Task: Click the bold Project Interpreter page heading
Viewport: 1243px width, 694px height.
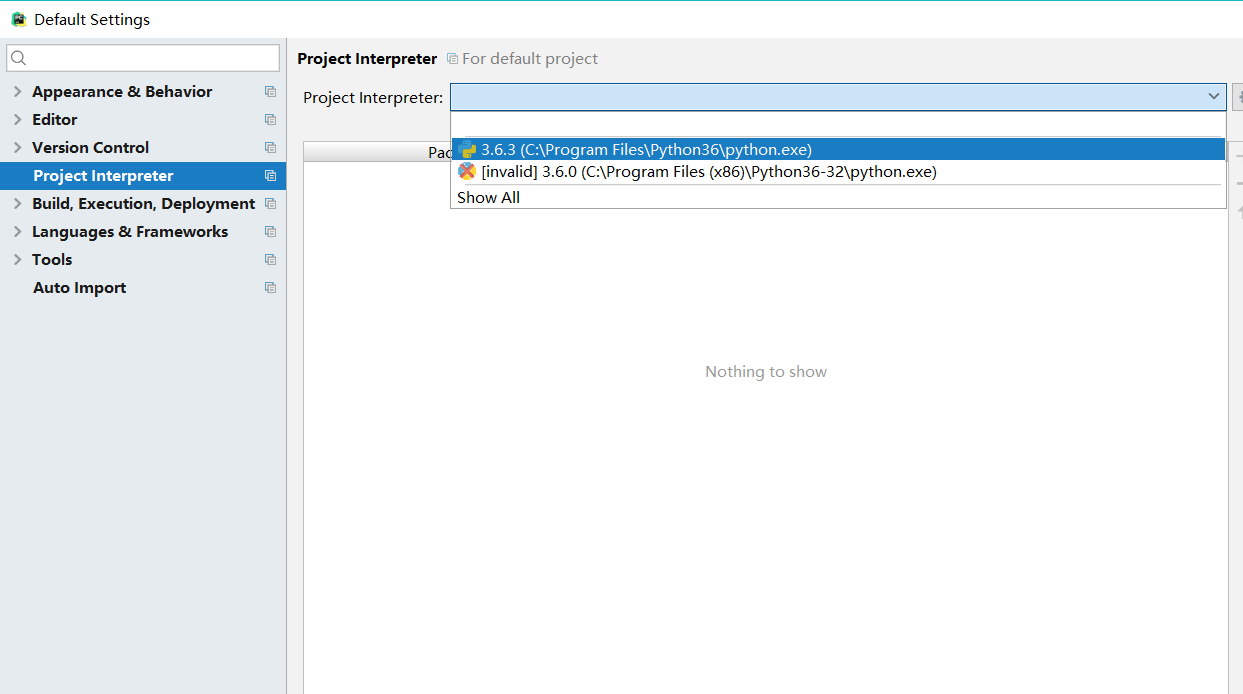Action: (367, 59)
